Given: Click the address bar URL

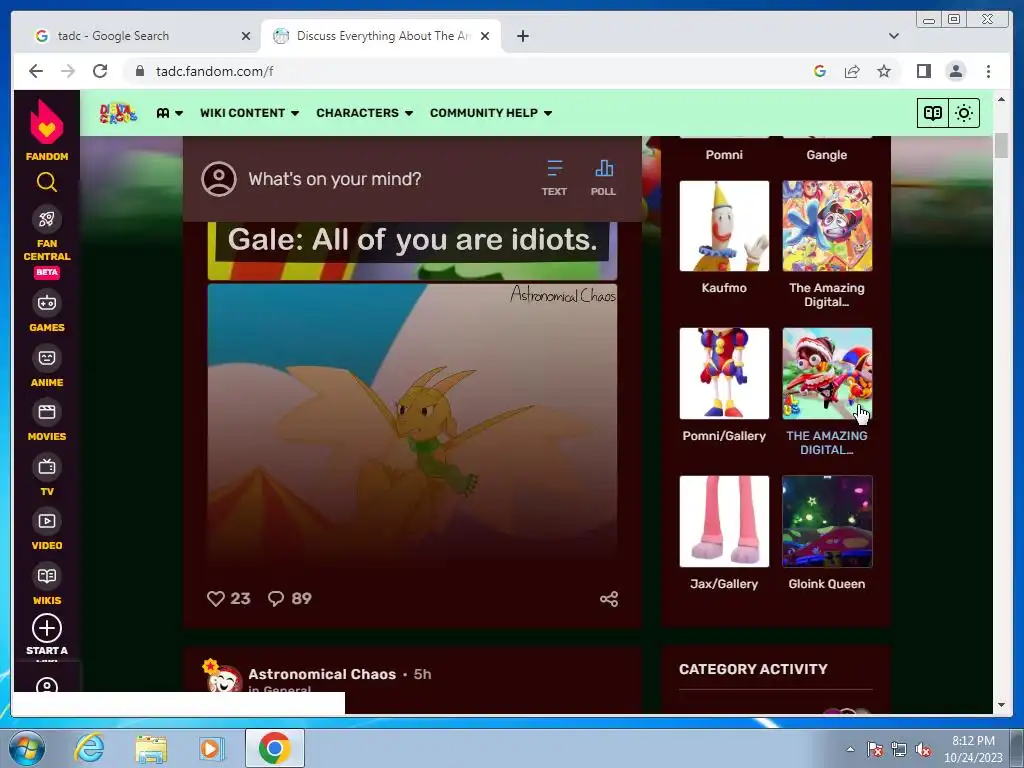Looking at the screenshot, I should pyautogui.click(x=214, y=71).
